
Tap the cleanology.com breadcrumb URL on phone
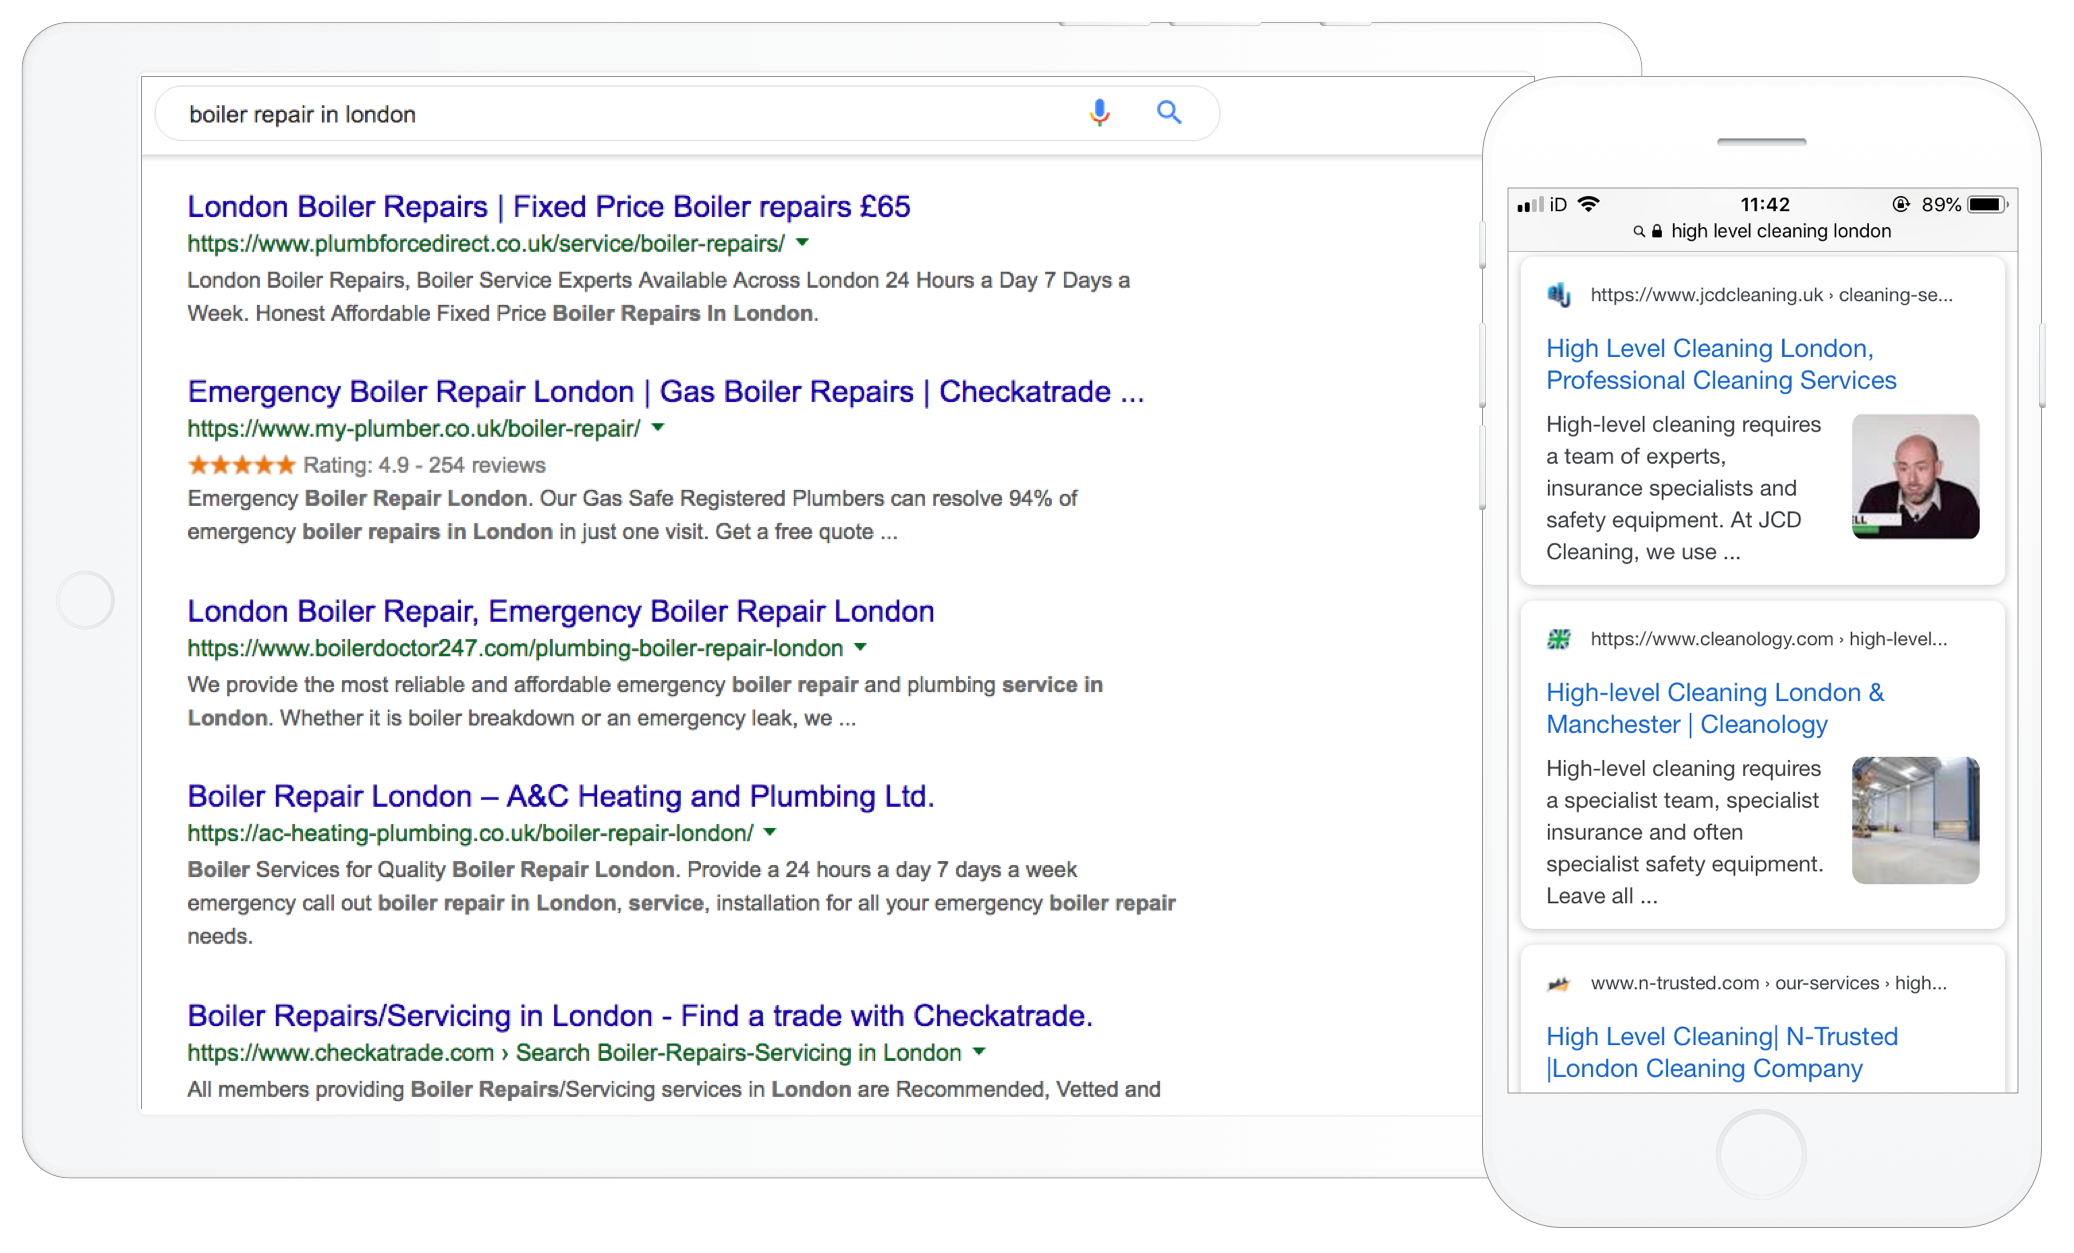tap(1769, 639)
